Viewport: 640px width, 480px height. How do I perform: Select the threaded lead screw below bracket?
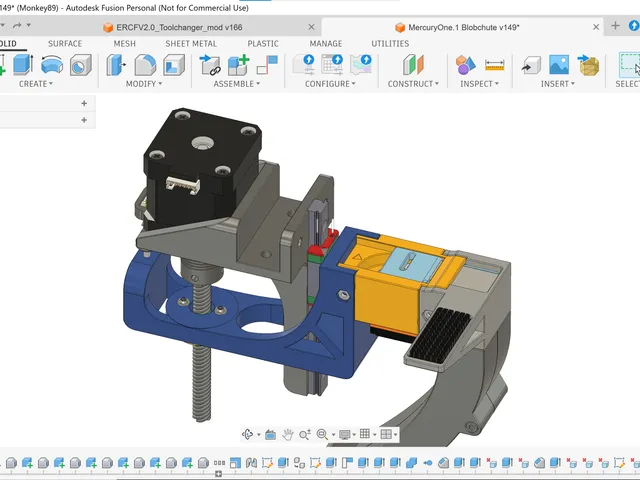[x=201, y=383]
